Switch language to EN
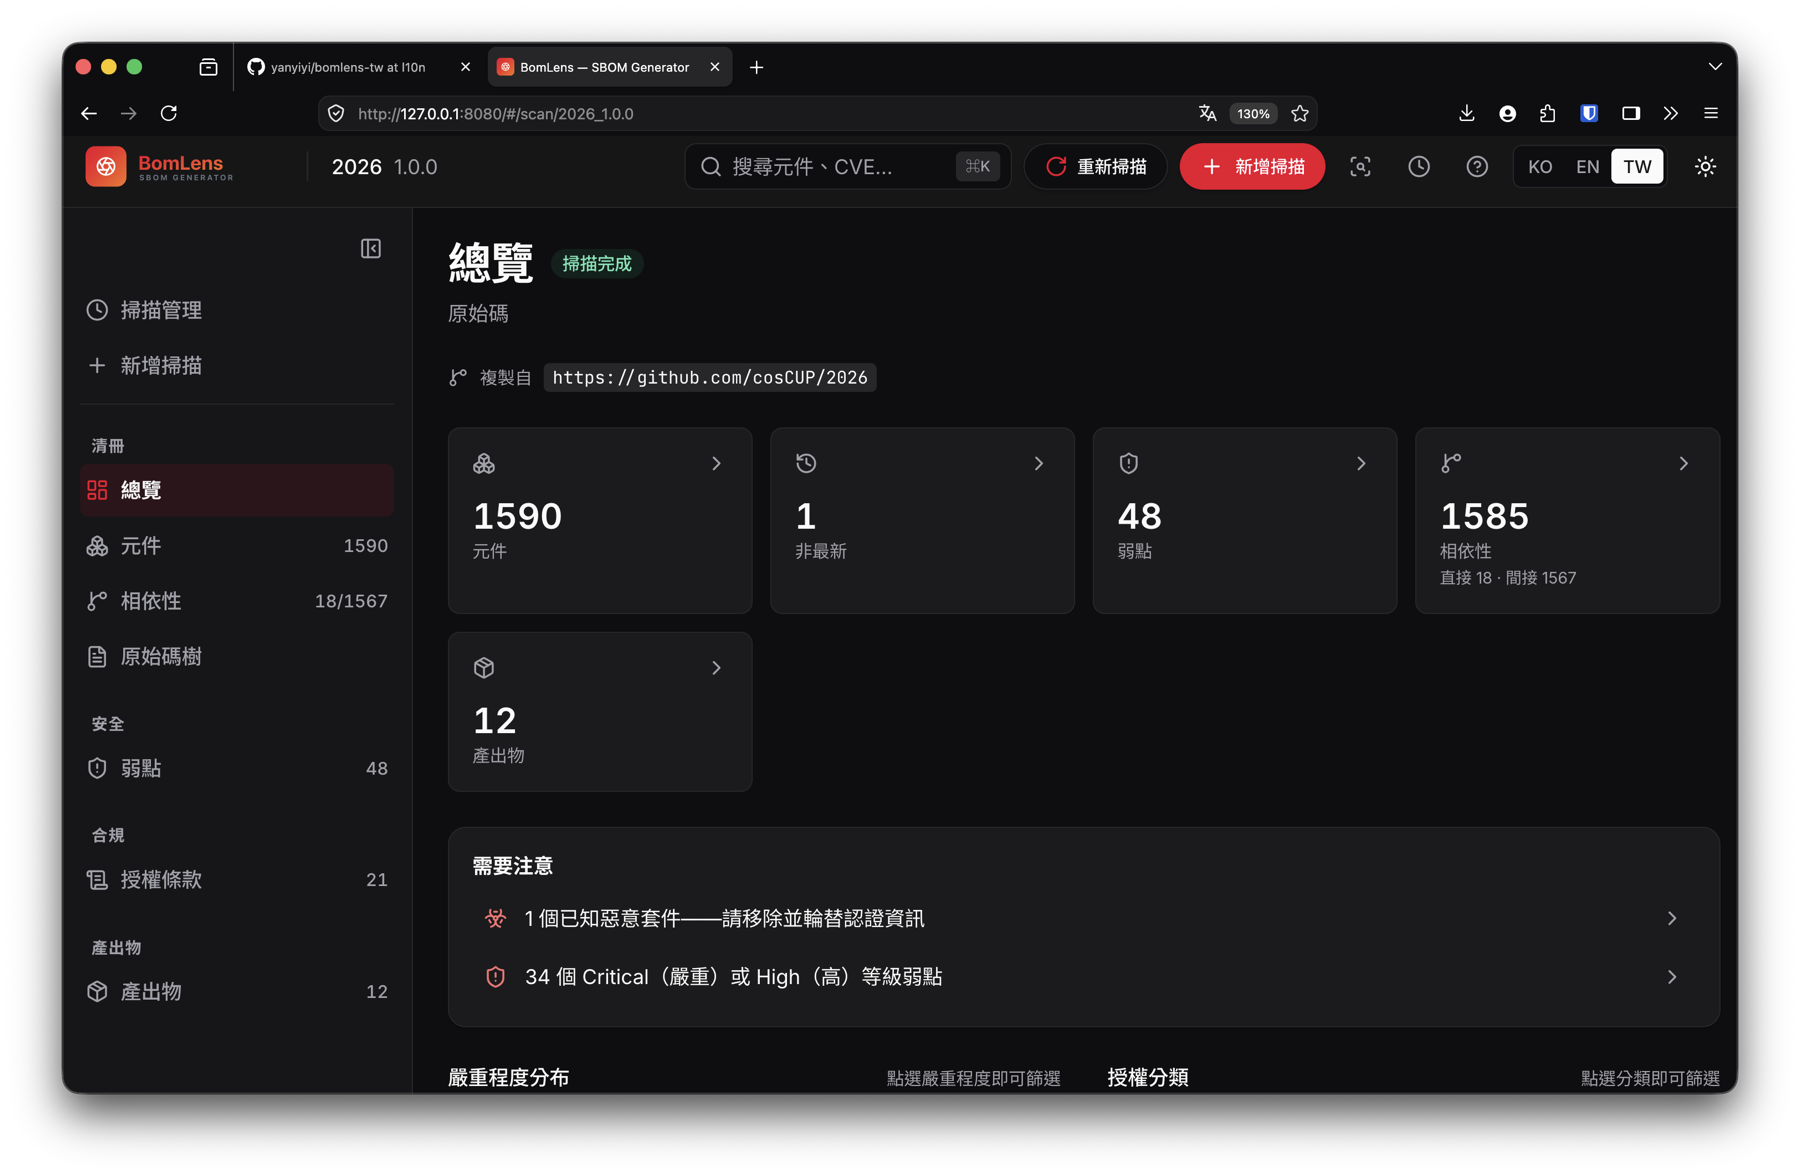 pyautogui.click(x=1587, y=167)
